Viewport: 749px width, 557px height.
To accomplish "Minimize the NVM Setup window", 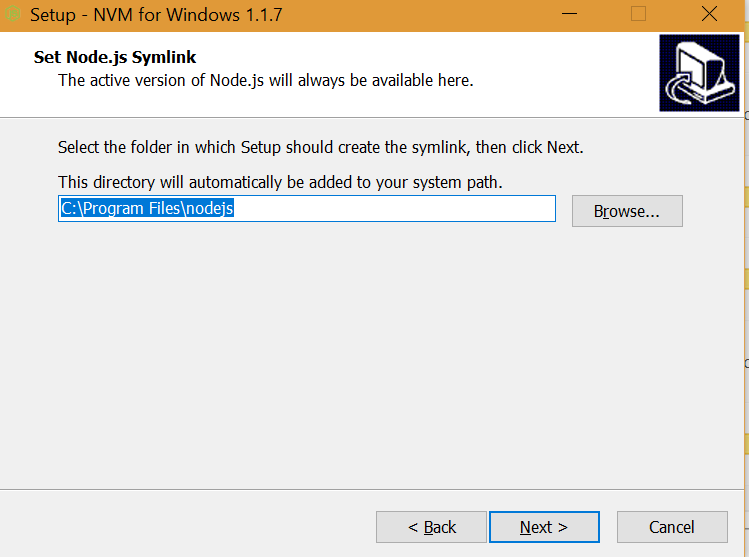I will (x=569, y=15).
